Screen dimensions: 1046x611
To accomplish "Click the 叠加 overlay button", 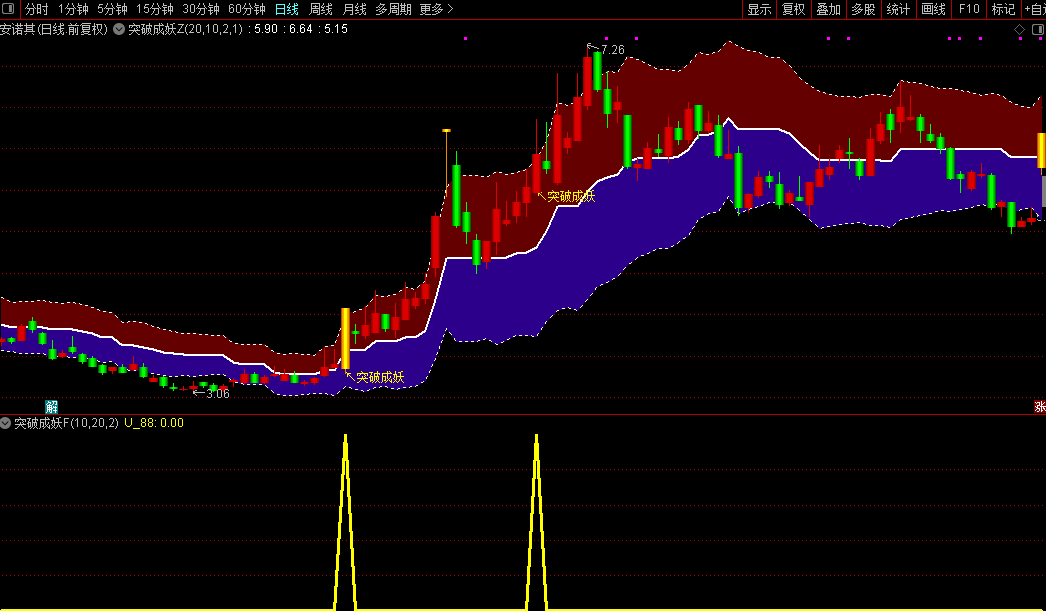I will [829, 9].
